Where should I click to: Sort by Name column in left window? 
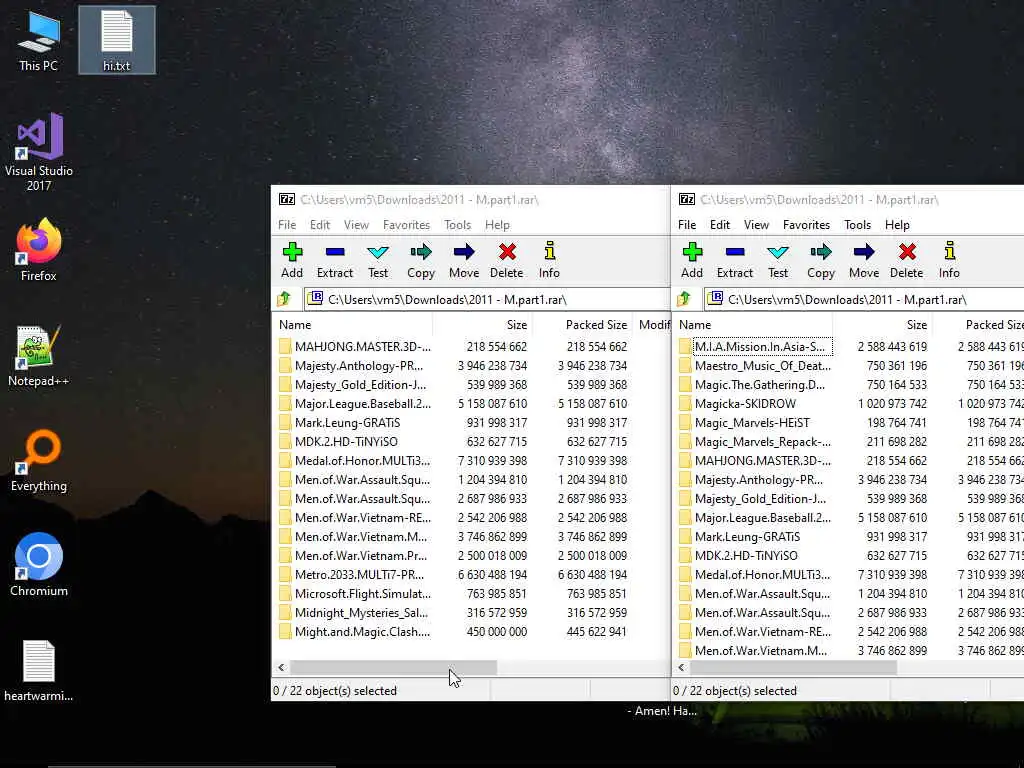click(x=353, y=325)
